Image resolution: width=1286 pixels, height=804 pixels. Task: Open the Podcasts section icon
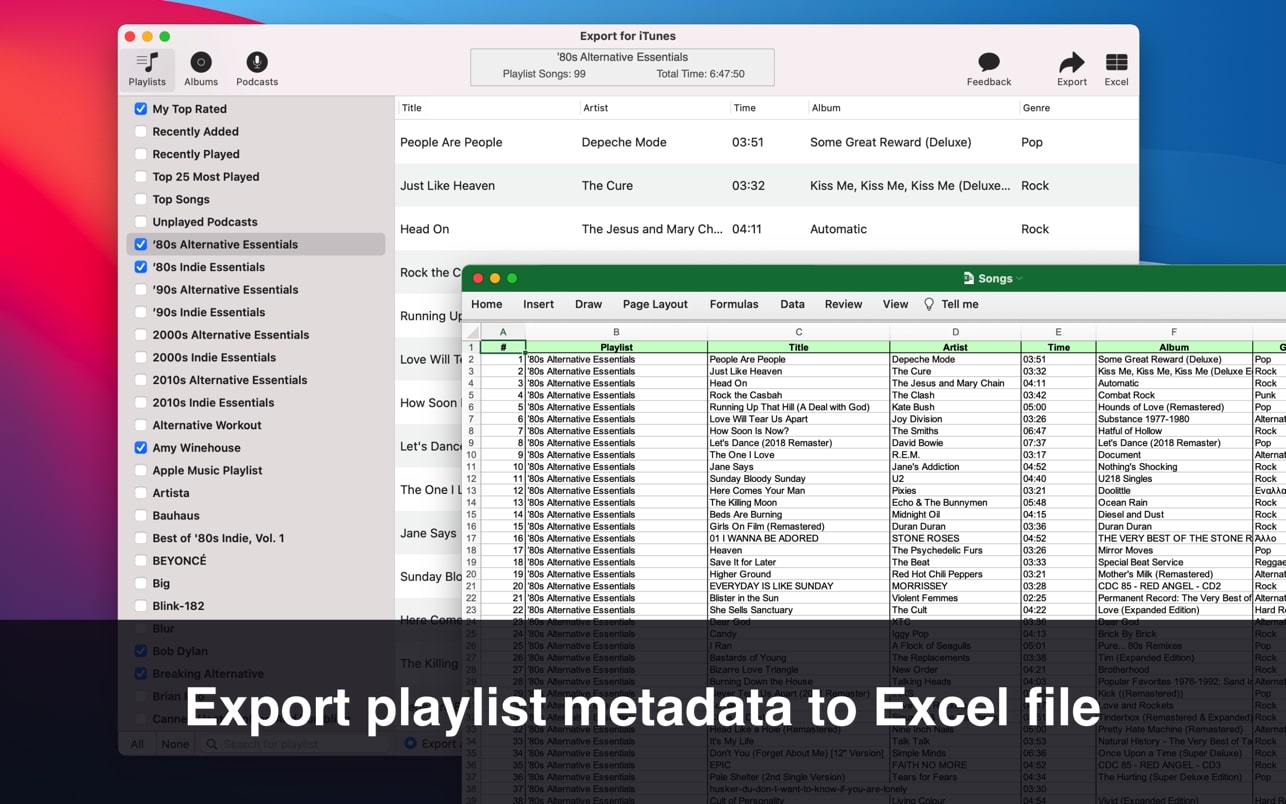[x=257, y=63]
